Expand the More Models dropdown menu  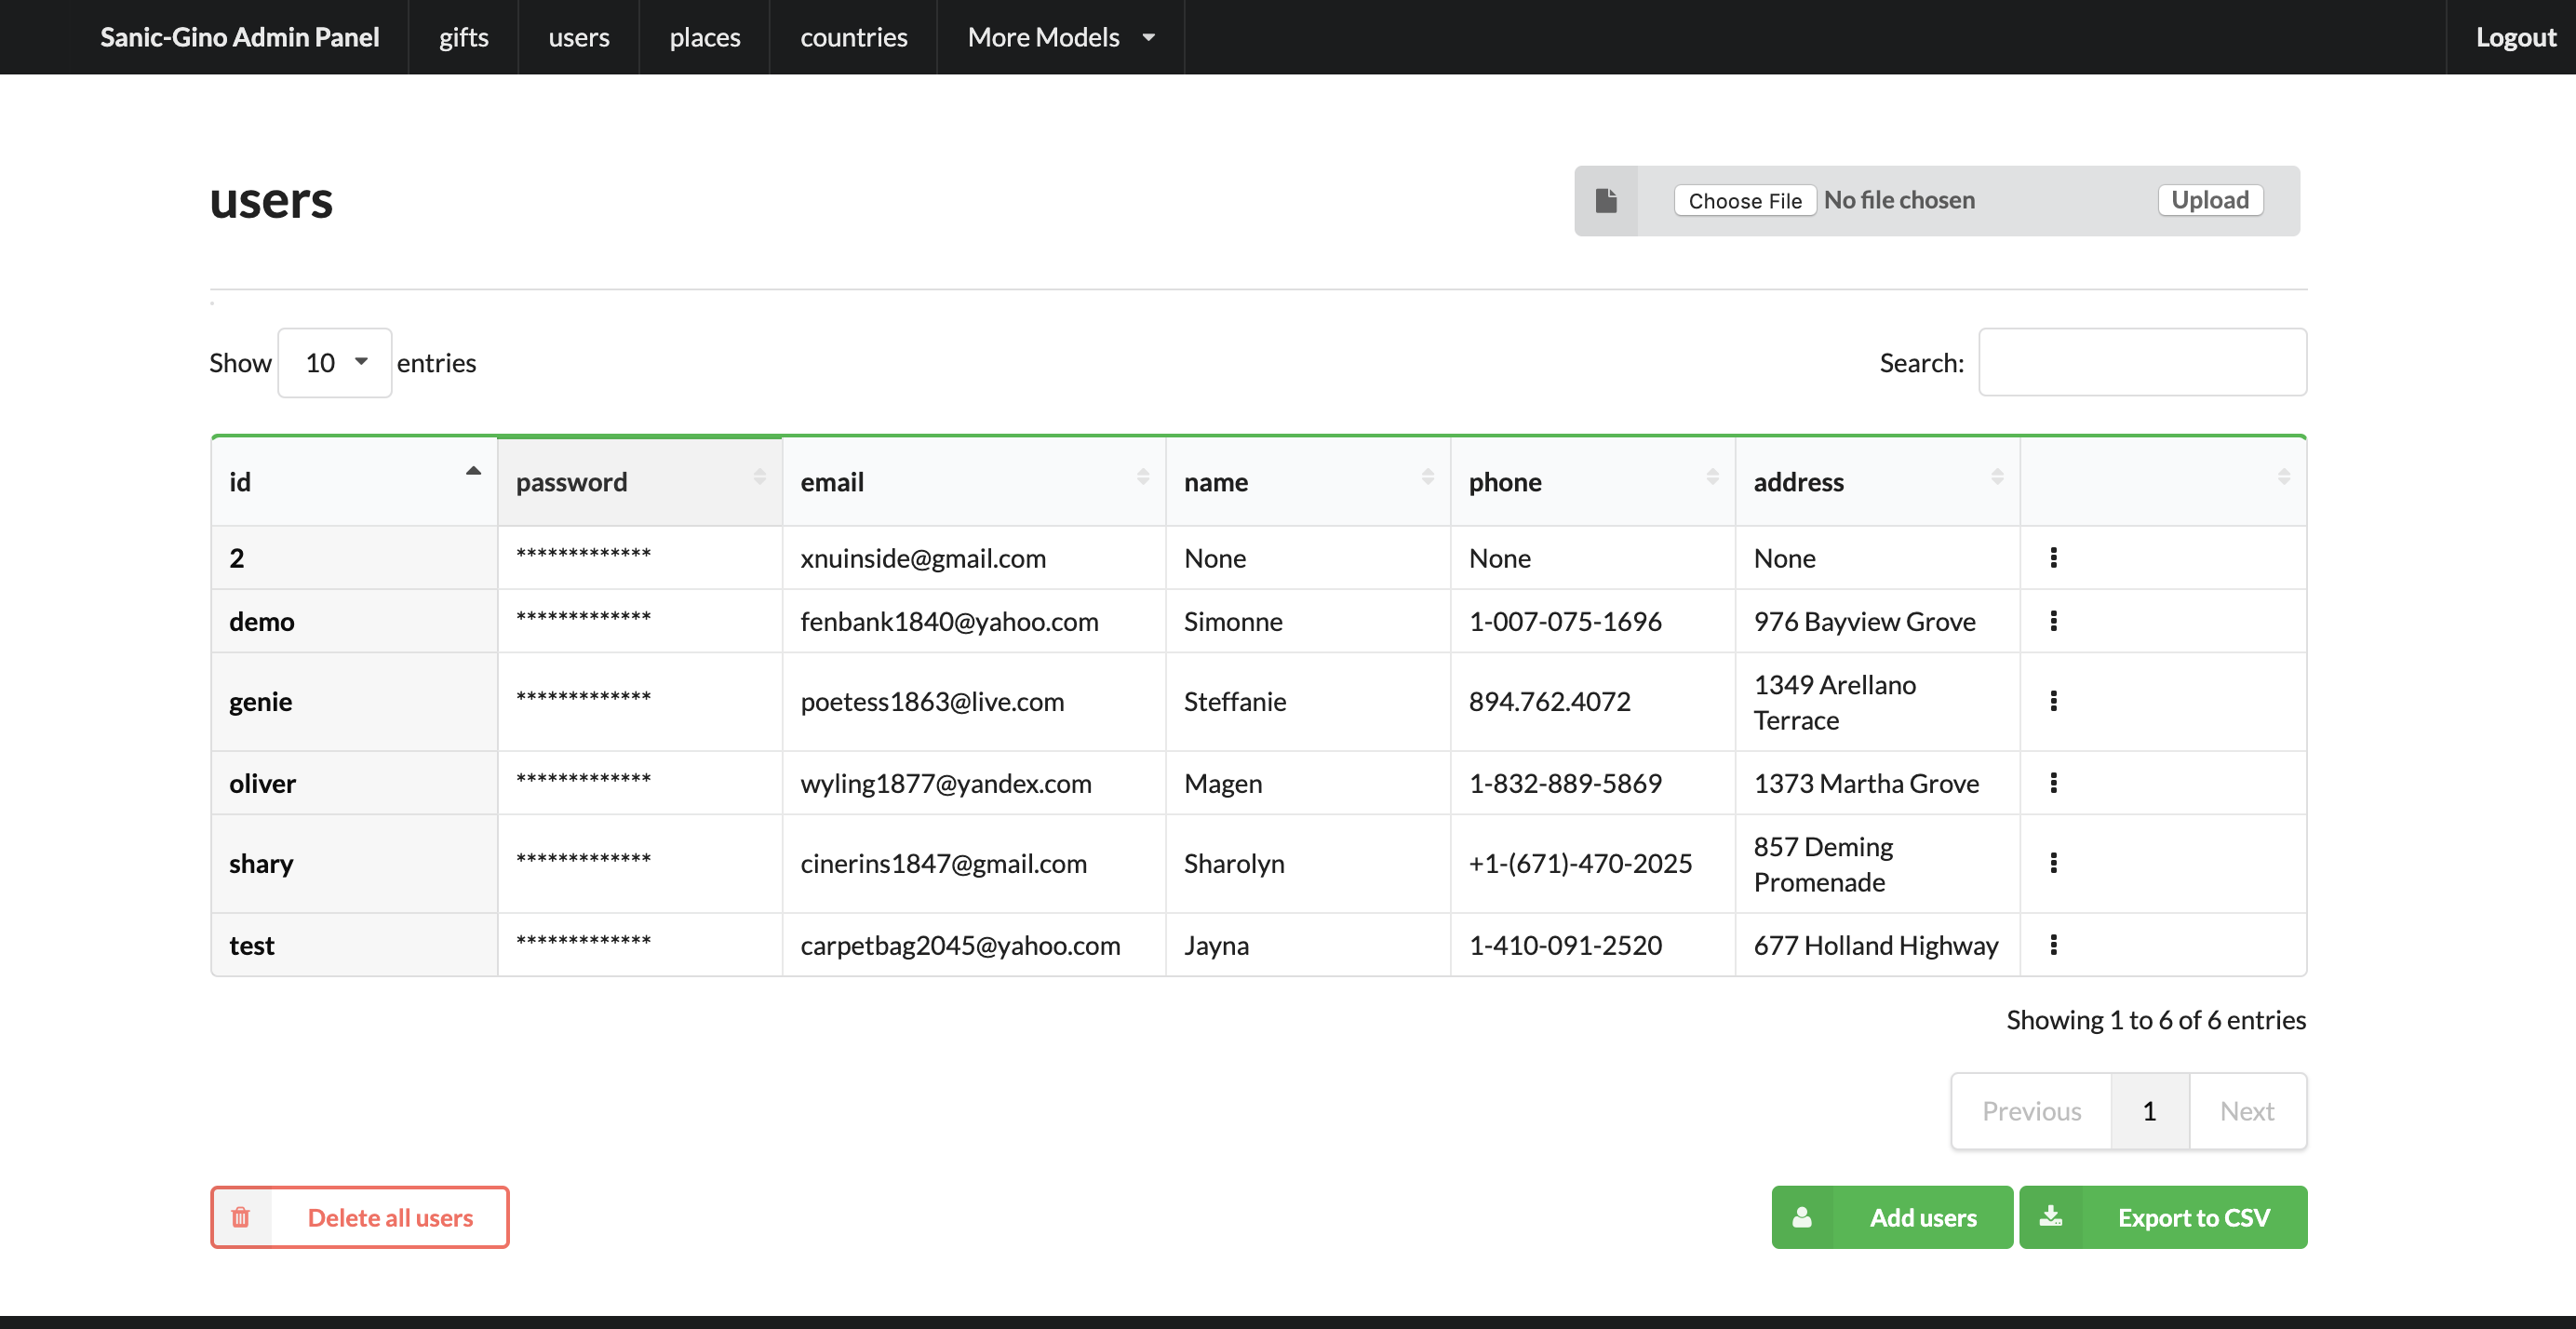tap(1060, 37)
